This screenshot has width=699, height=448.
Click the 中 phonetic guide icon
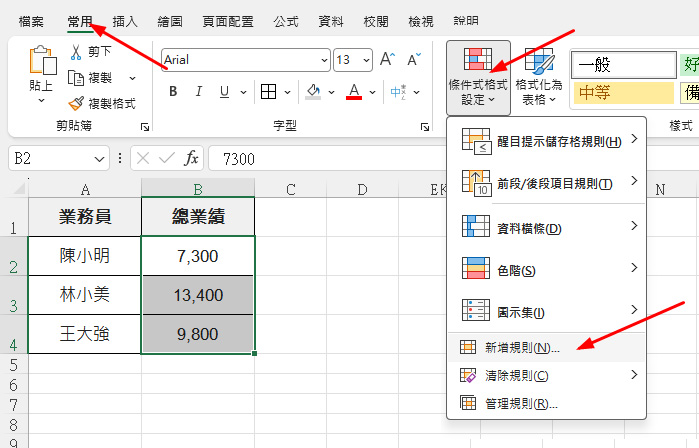[398, 92]
